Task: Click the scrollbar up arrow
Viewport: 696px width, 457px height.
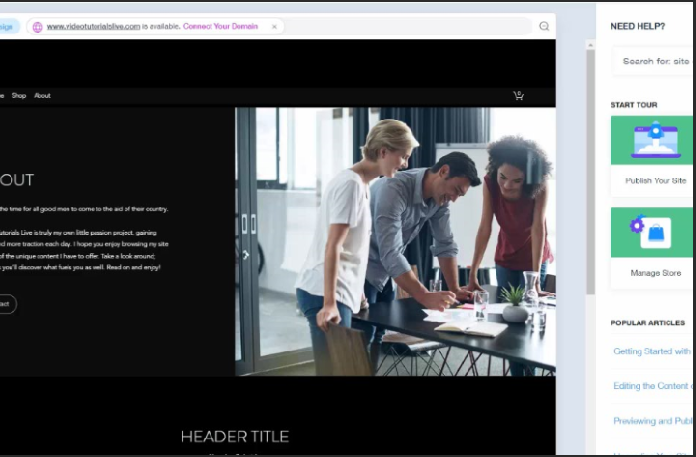Action: 590,45
